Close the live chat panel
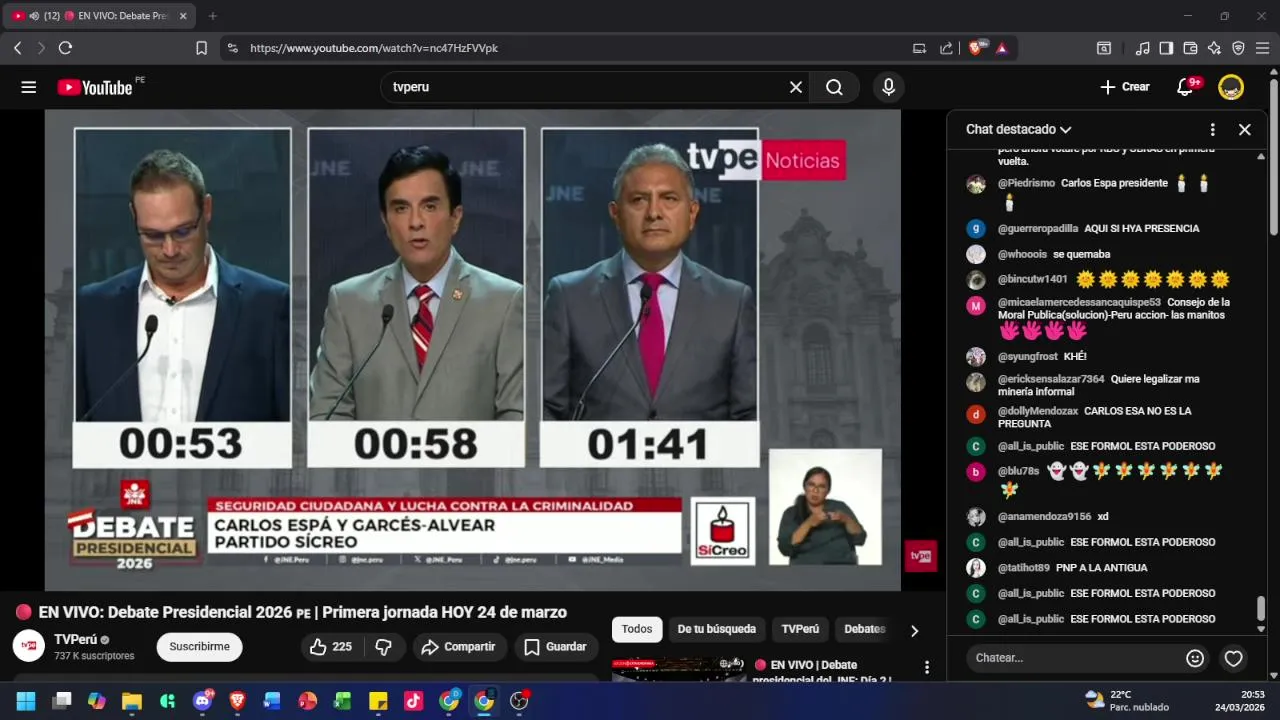1280x720 pixels. (1245, 129)
